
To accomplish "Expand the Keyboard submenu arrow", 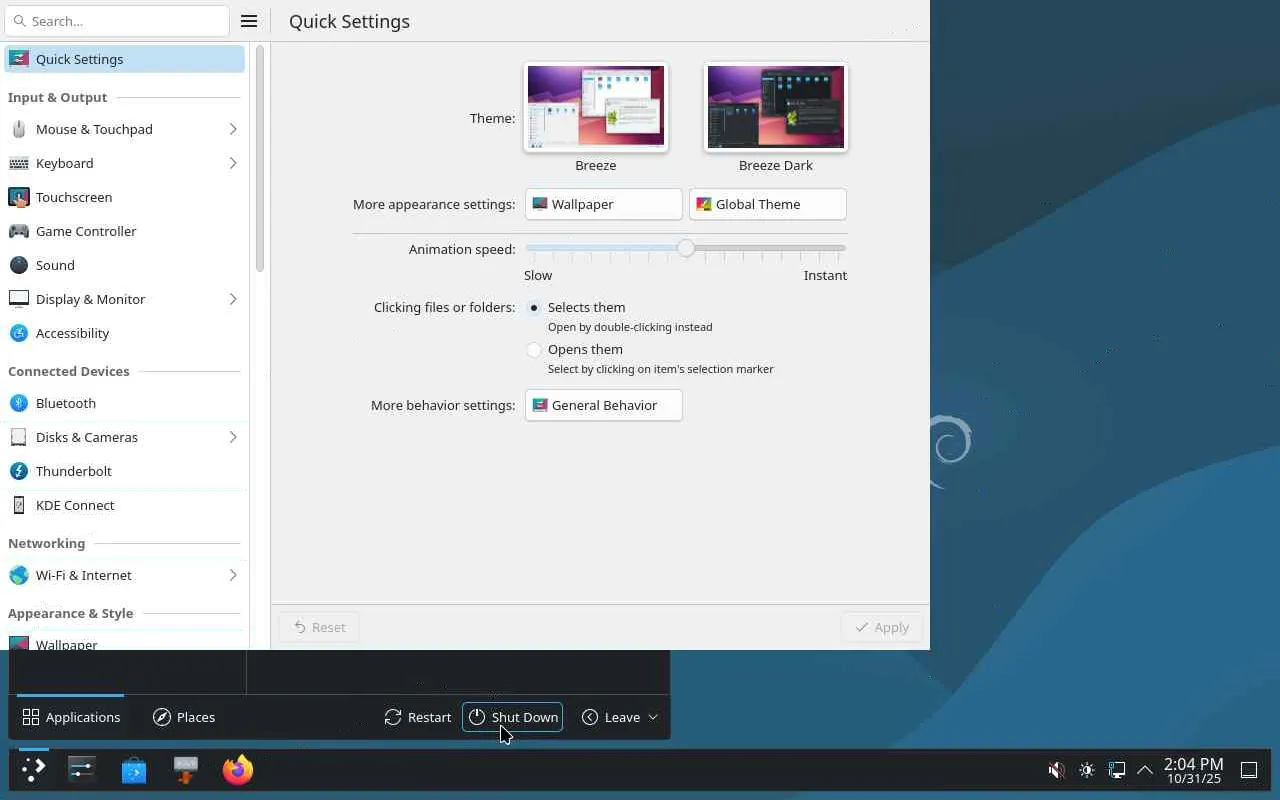I will click(x=233, y=163).
